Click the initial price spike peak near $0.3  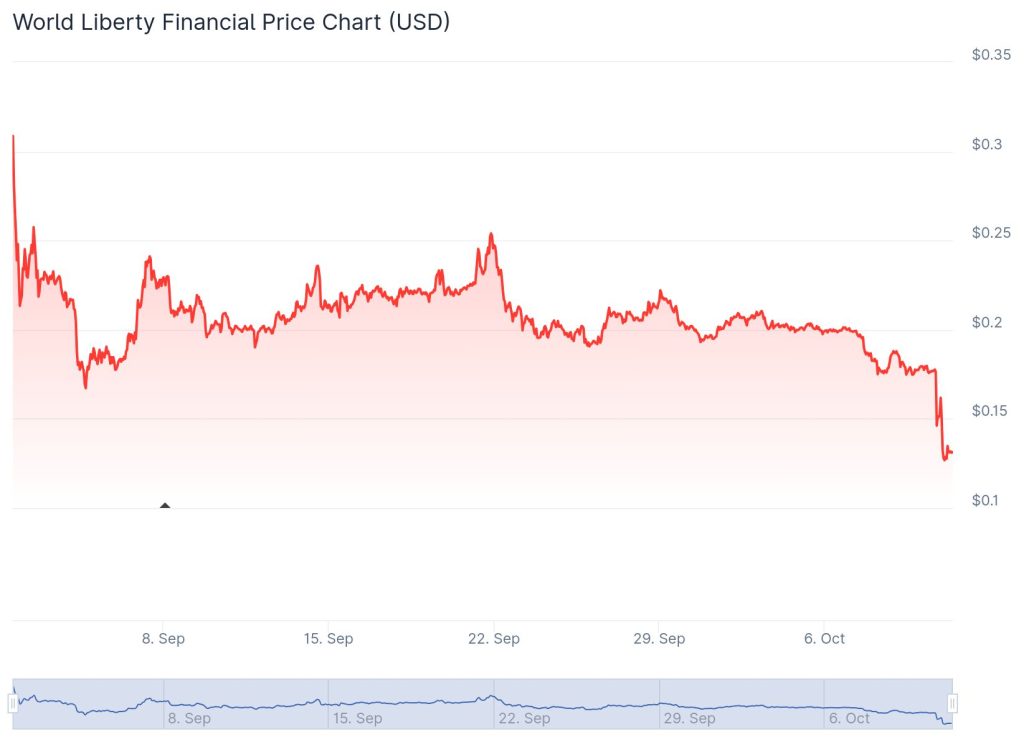[13, 136]
